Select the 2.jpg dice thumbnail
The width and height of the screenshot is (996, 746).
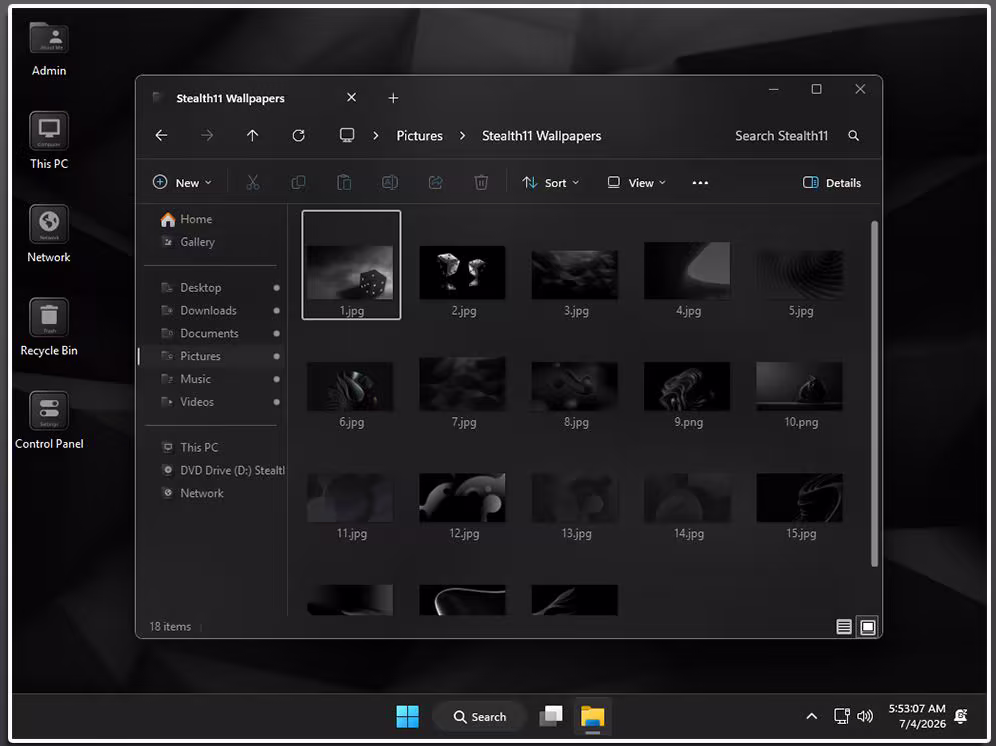click(x=462, y=272)
